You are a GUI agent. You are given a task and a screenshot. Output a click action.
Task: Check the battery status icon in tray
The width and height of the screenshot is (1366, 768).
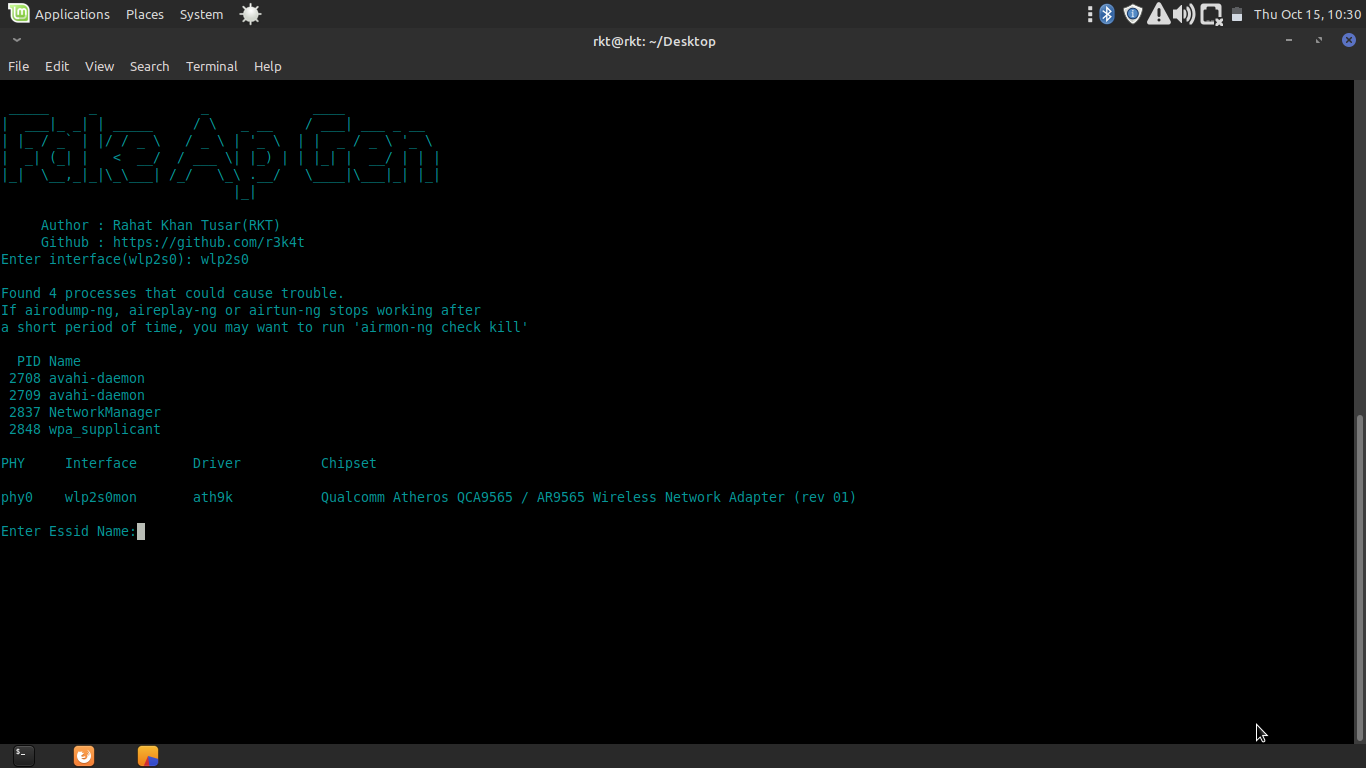pos(1237,14)
